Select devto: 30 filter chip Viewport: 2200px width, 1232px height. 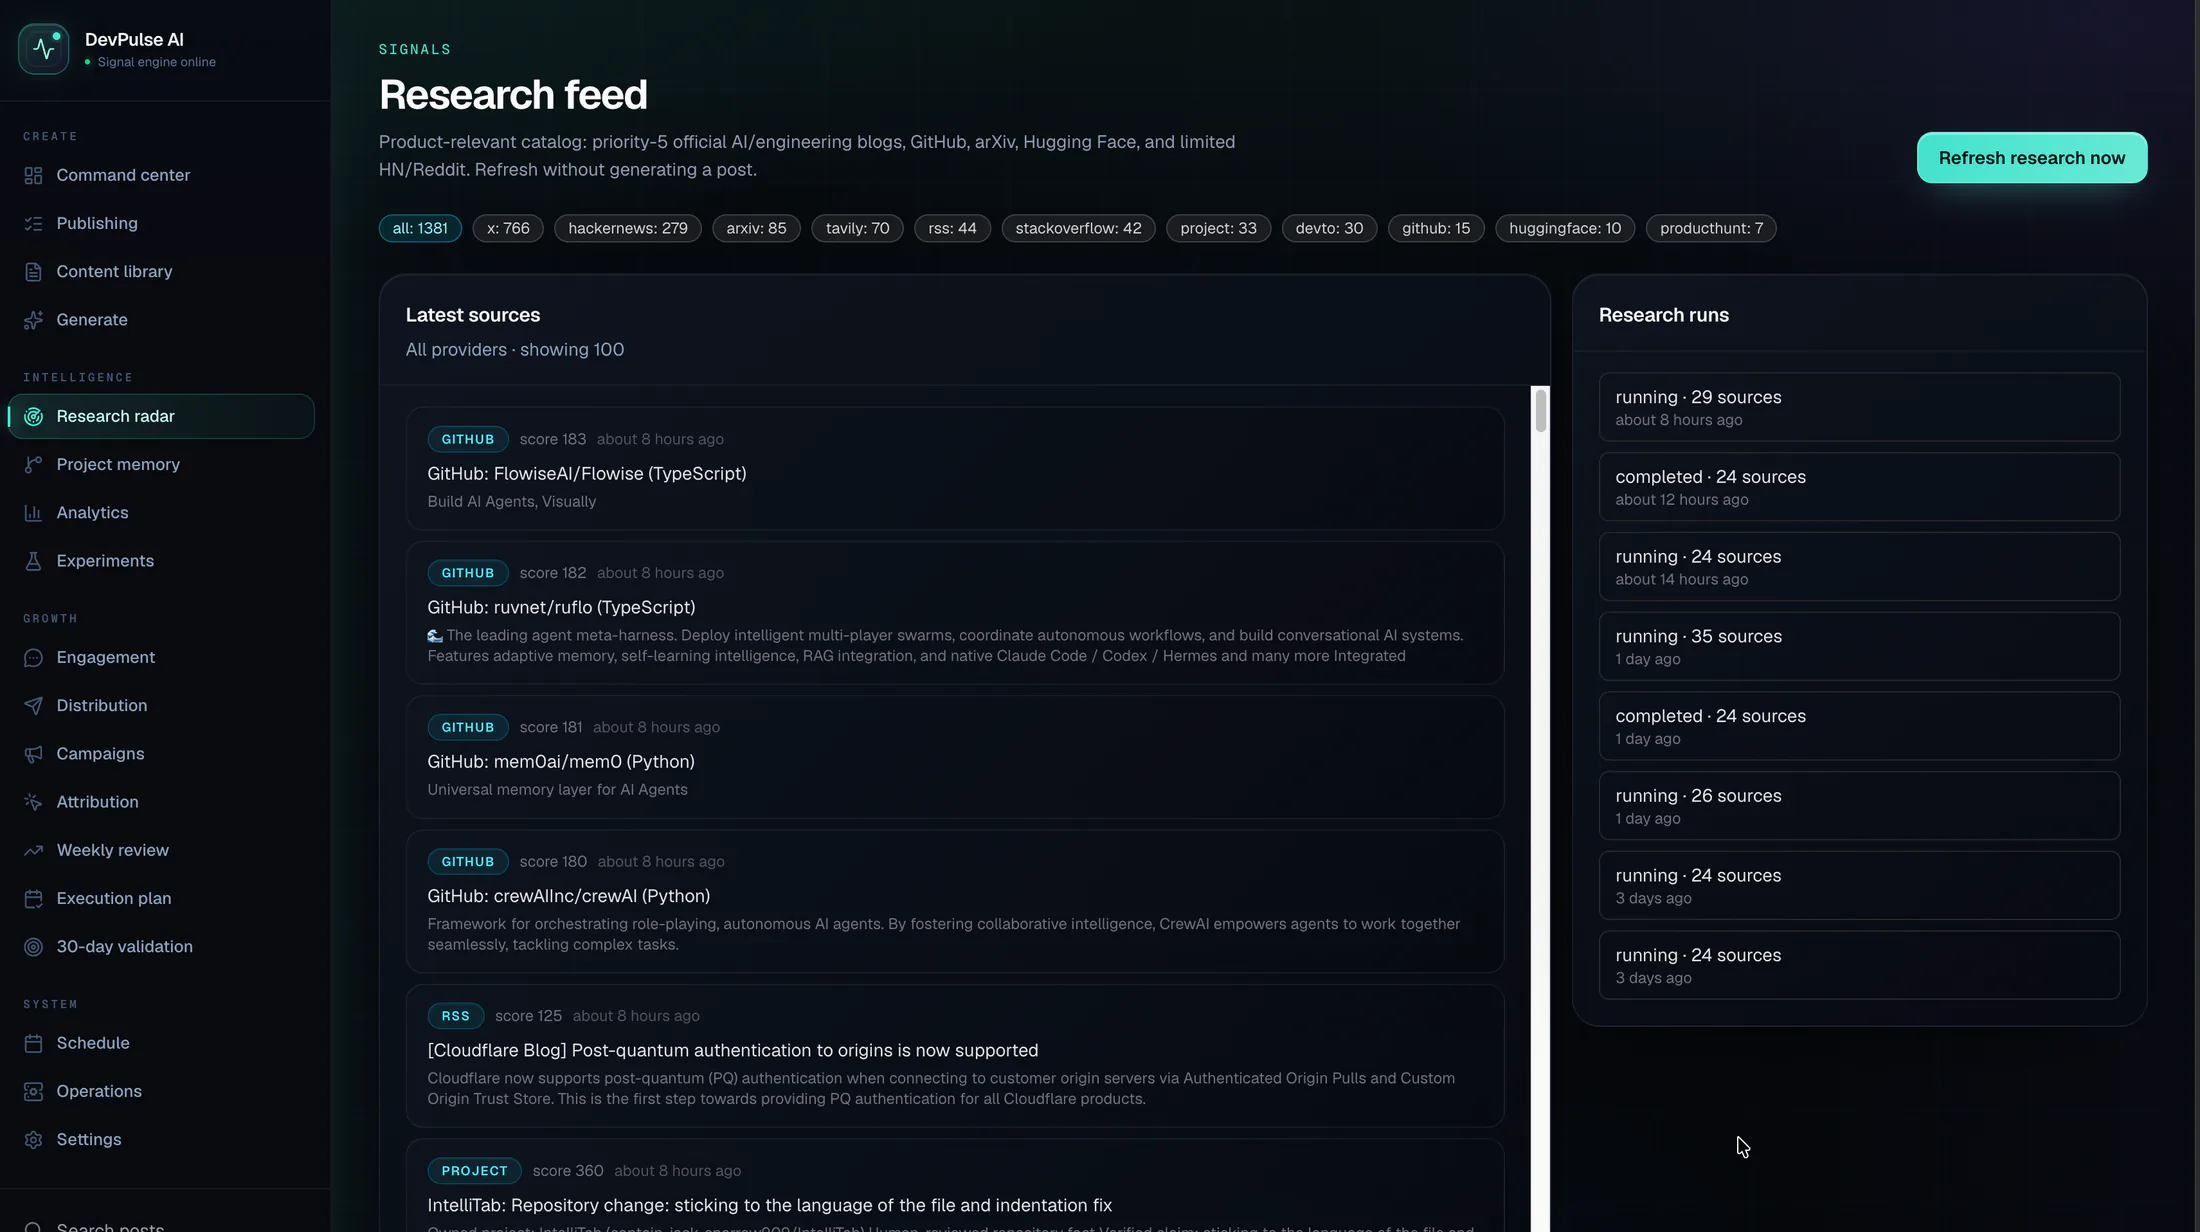[1329, 228]
